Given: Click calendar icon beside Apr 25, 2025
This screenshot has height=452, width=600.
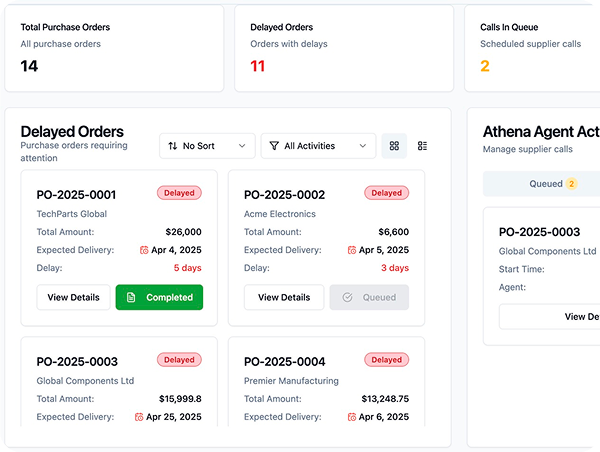Looking at the screenshot, I should 139,417.
